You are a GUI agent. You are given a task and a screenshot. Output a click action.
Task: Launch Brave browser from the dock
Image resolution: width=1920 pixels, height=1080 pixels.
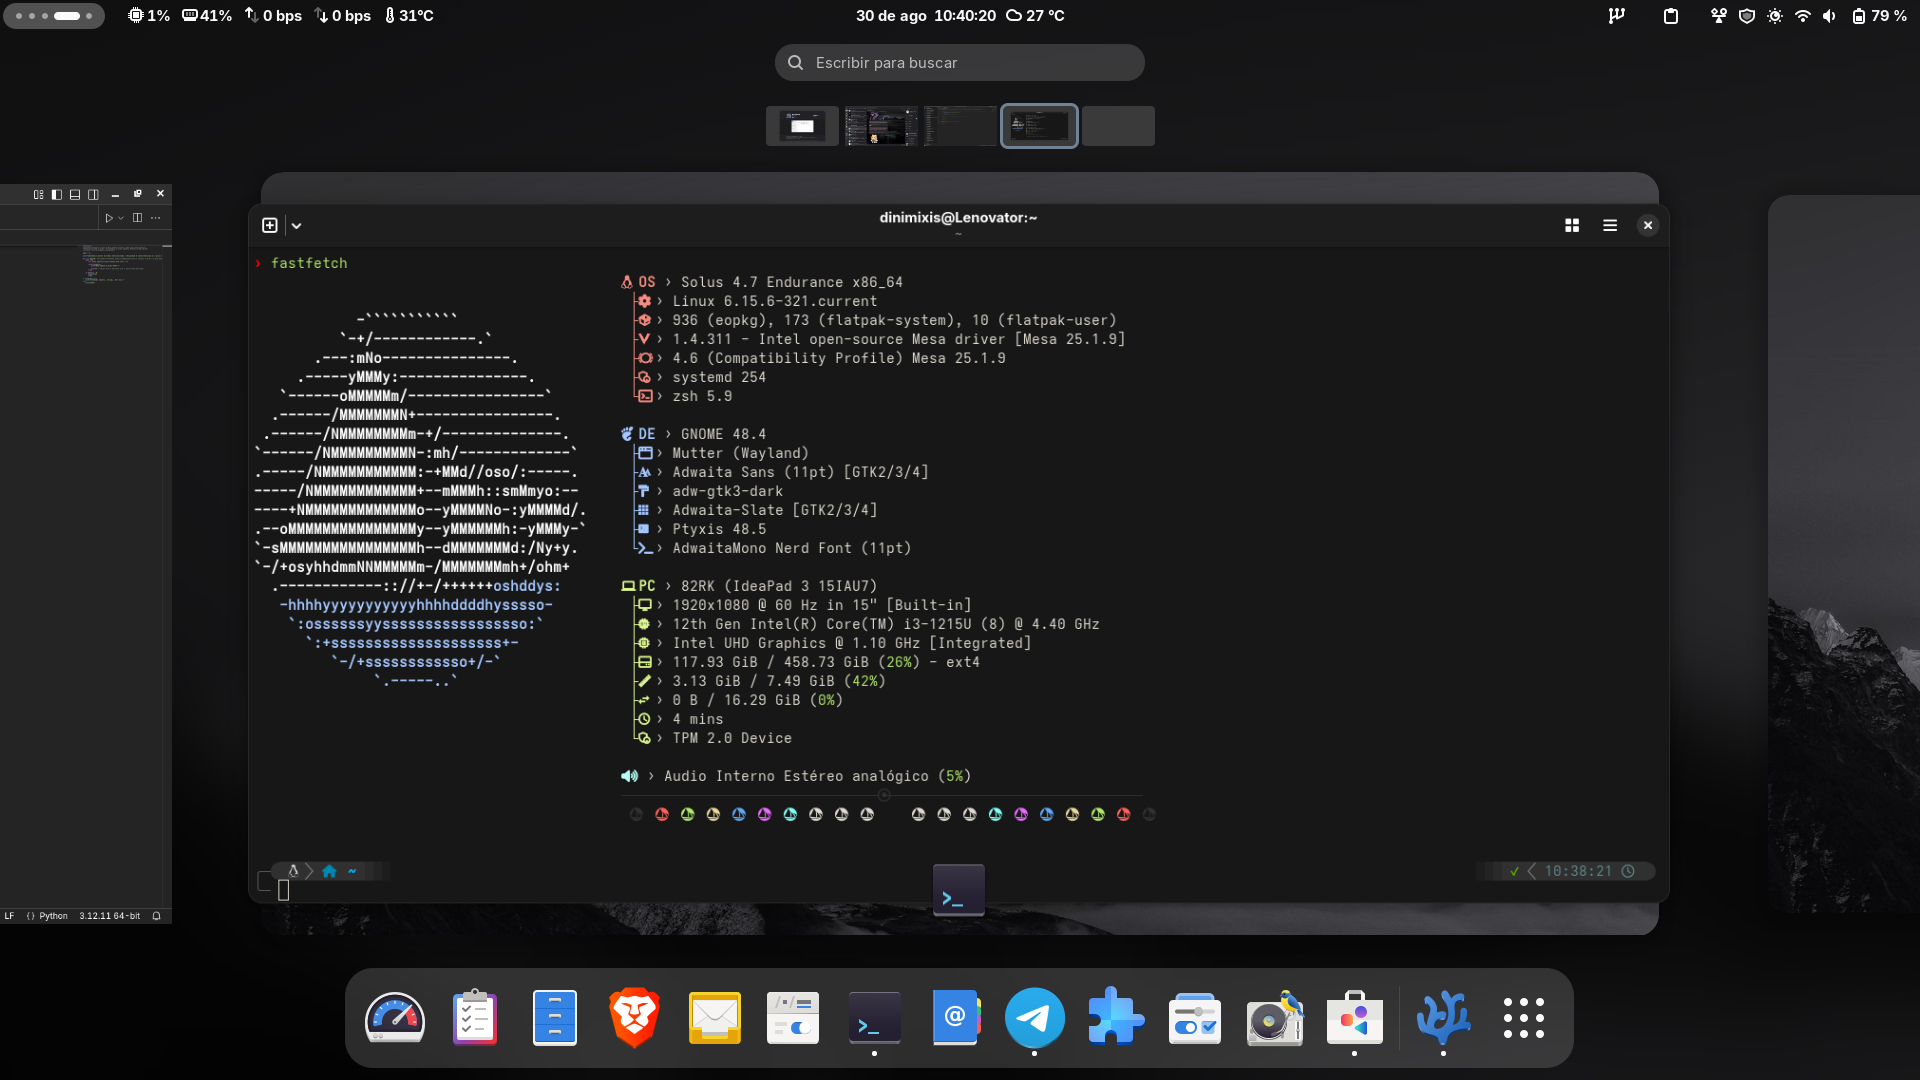pos(635,1018)
